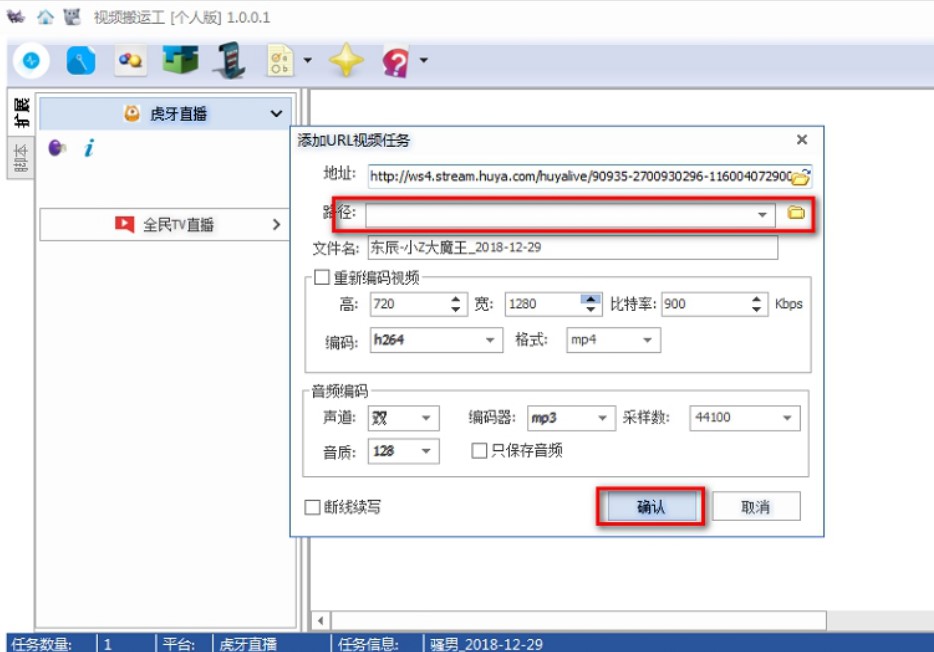
Task: Click folder icon at end of address field
Action: (x=801, y=176)
